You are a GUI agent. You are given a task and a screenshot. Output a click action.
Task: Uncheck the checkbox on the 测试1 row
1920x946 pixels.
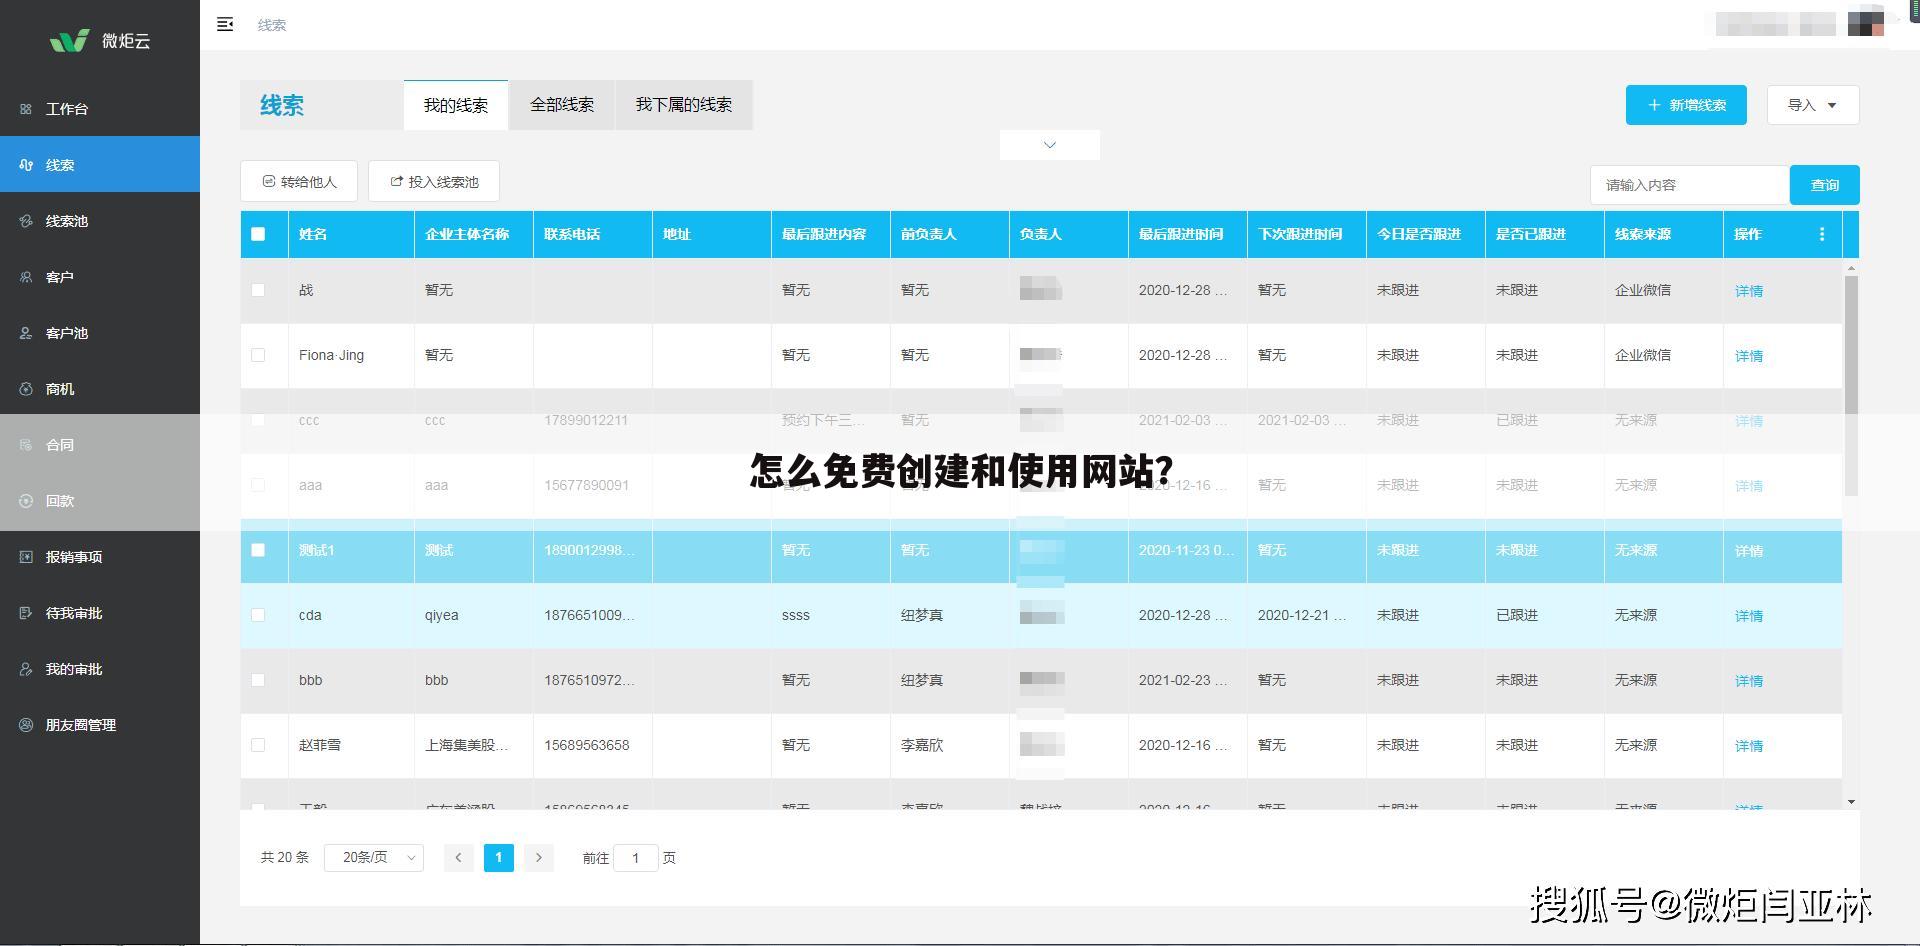[260, 550]
